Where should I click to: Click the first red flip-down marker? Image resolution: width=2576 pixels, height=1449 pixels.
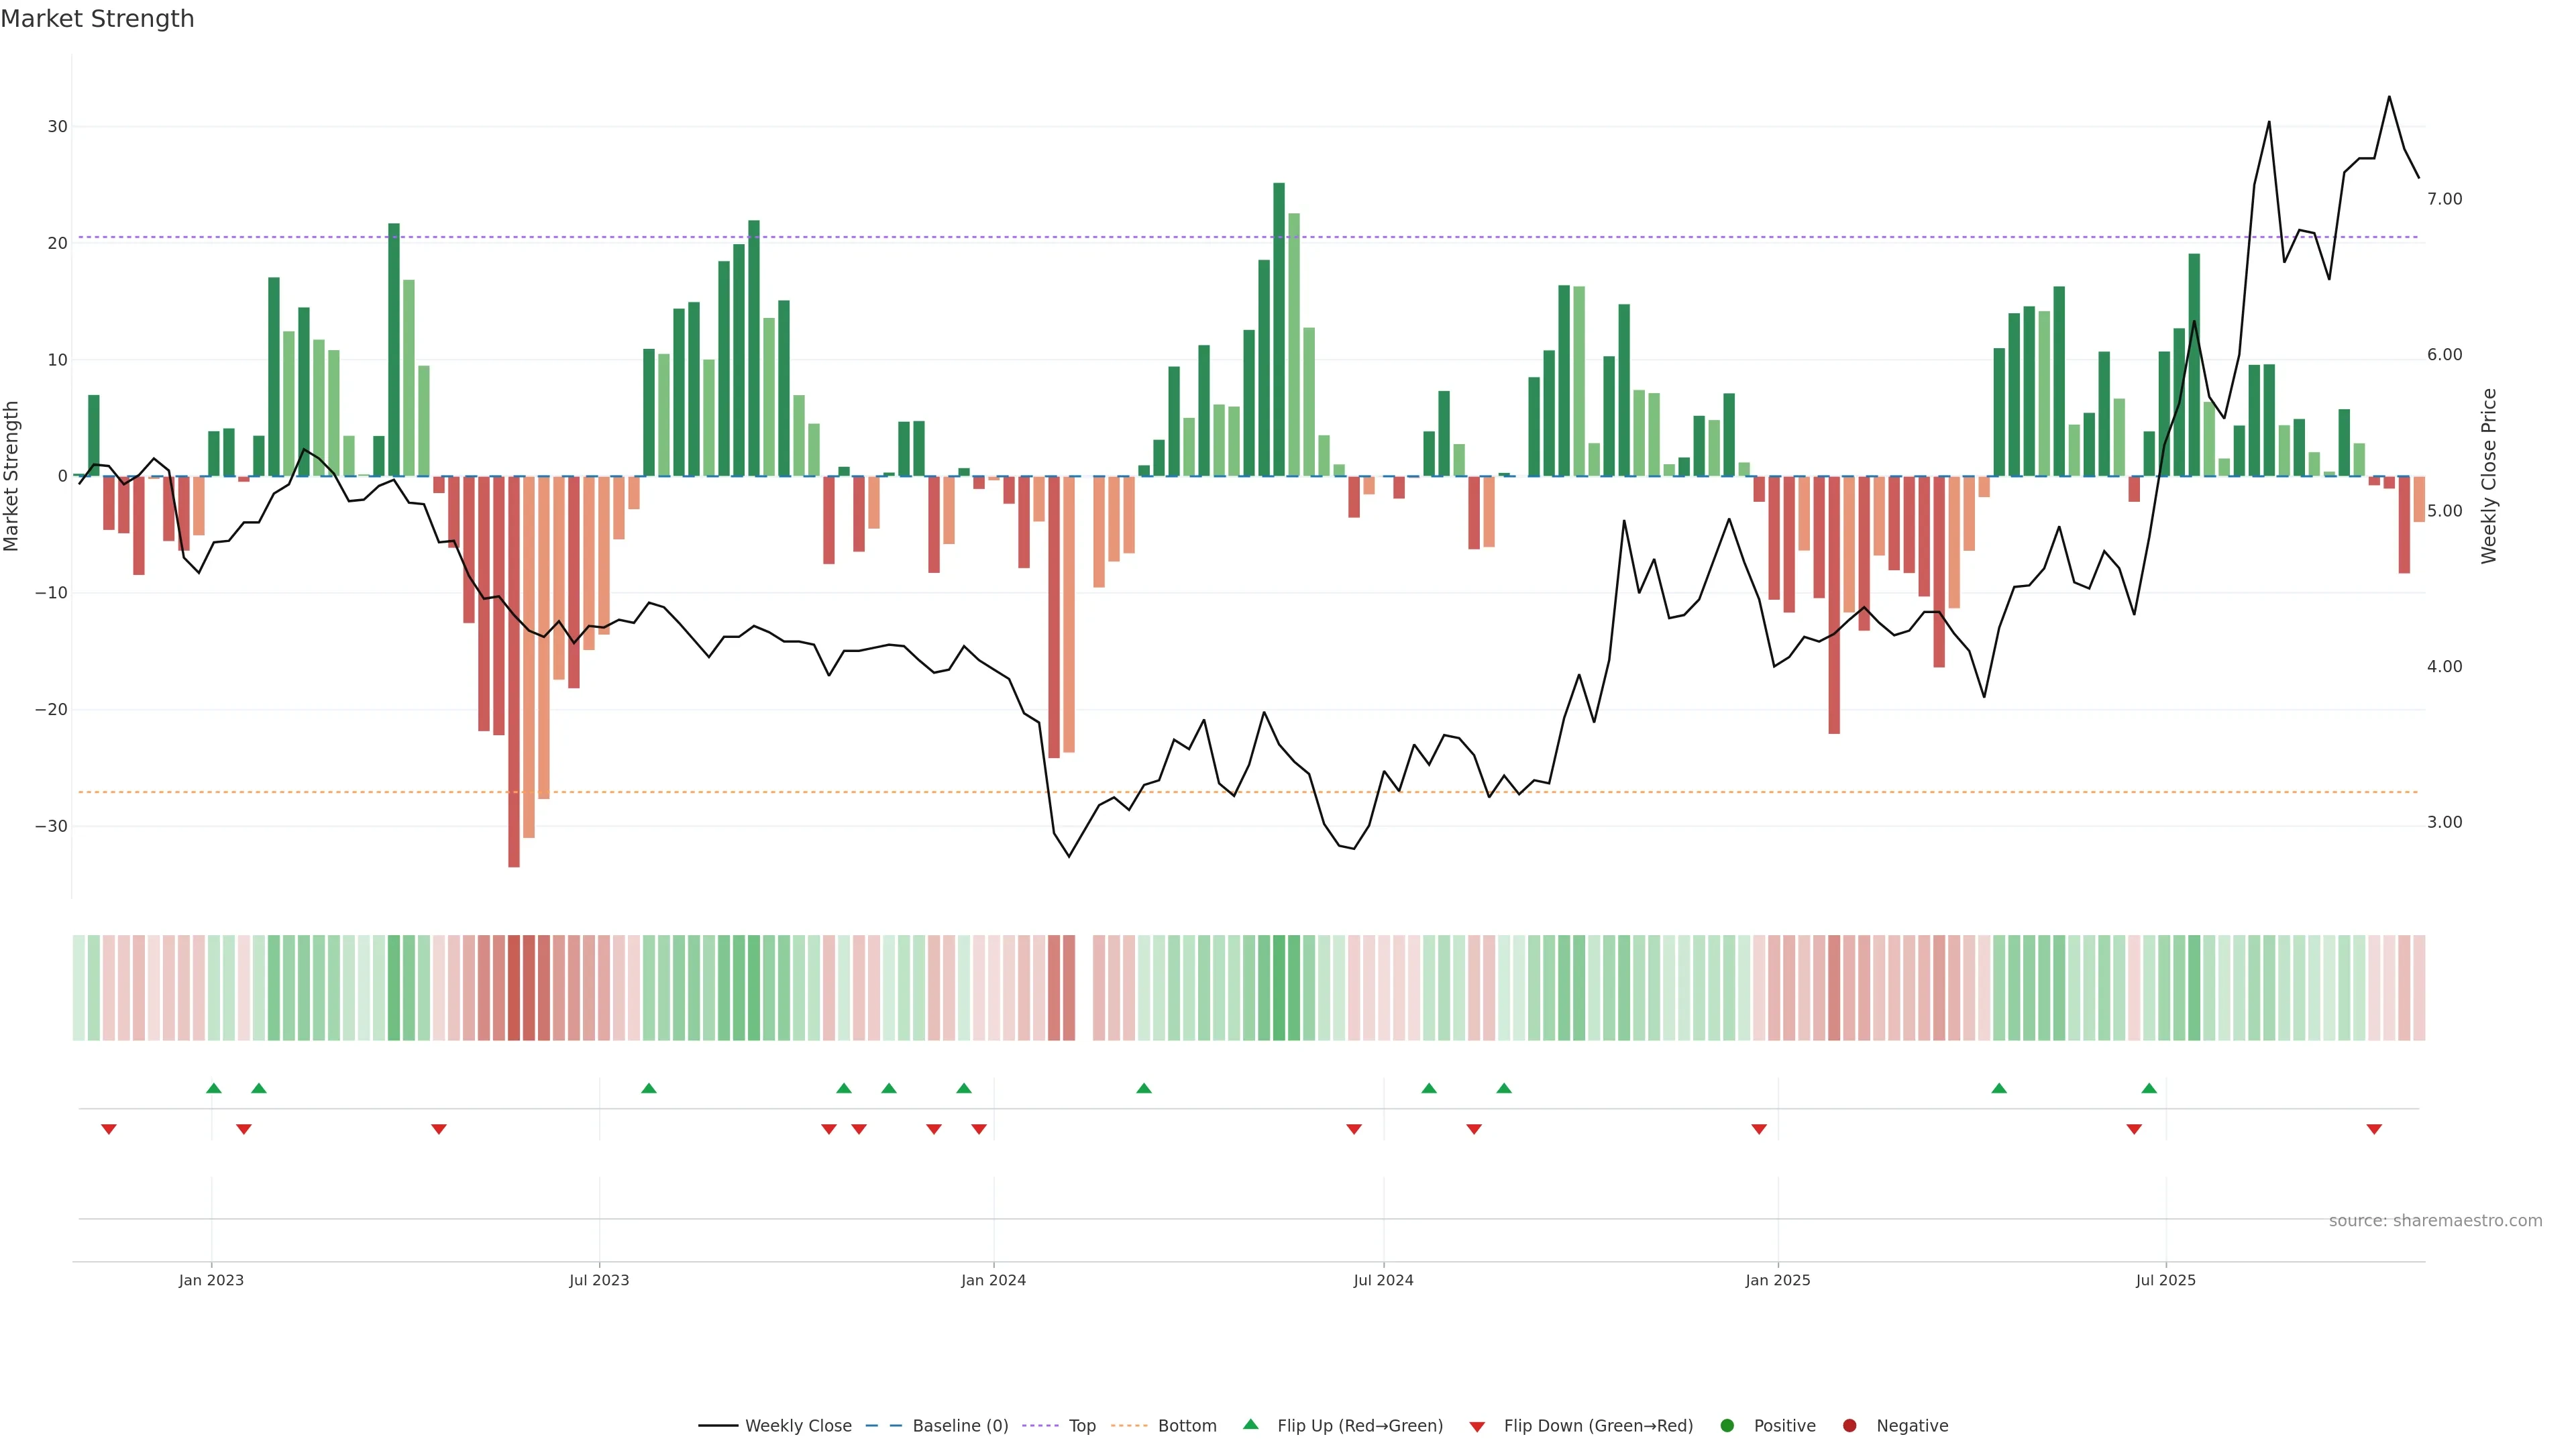(x=109, y=1129)
